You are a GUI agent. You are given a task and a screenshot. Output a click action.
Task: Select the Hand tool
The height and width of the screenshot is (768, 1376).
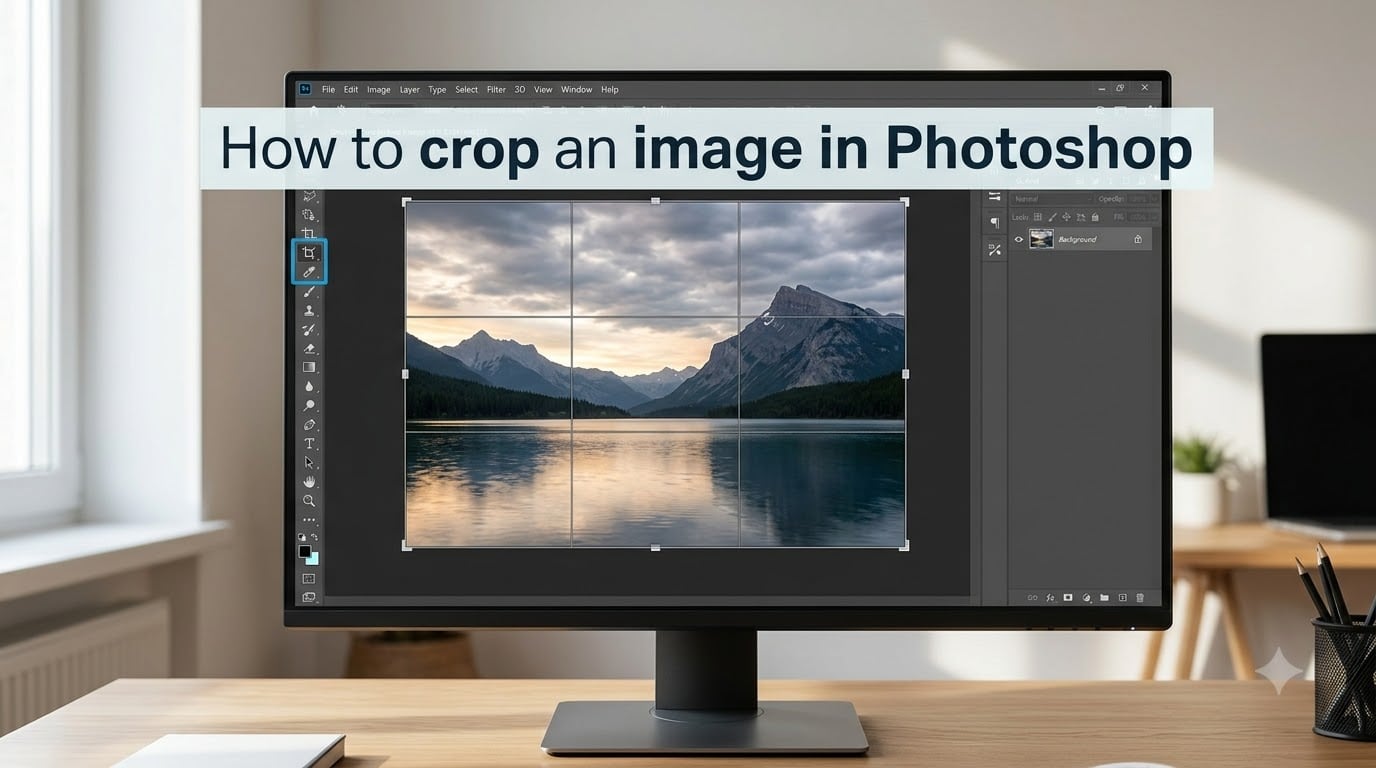click(x=309, y=481)
